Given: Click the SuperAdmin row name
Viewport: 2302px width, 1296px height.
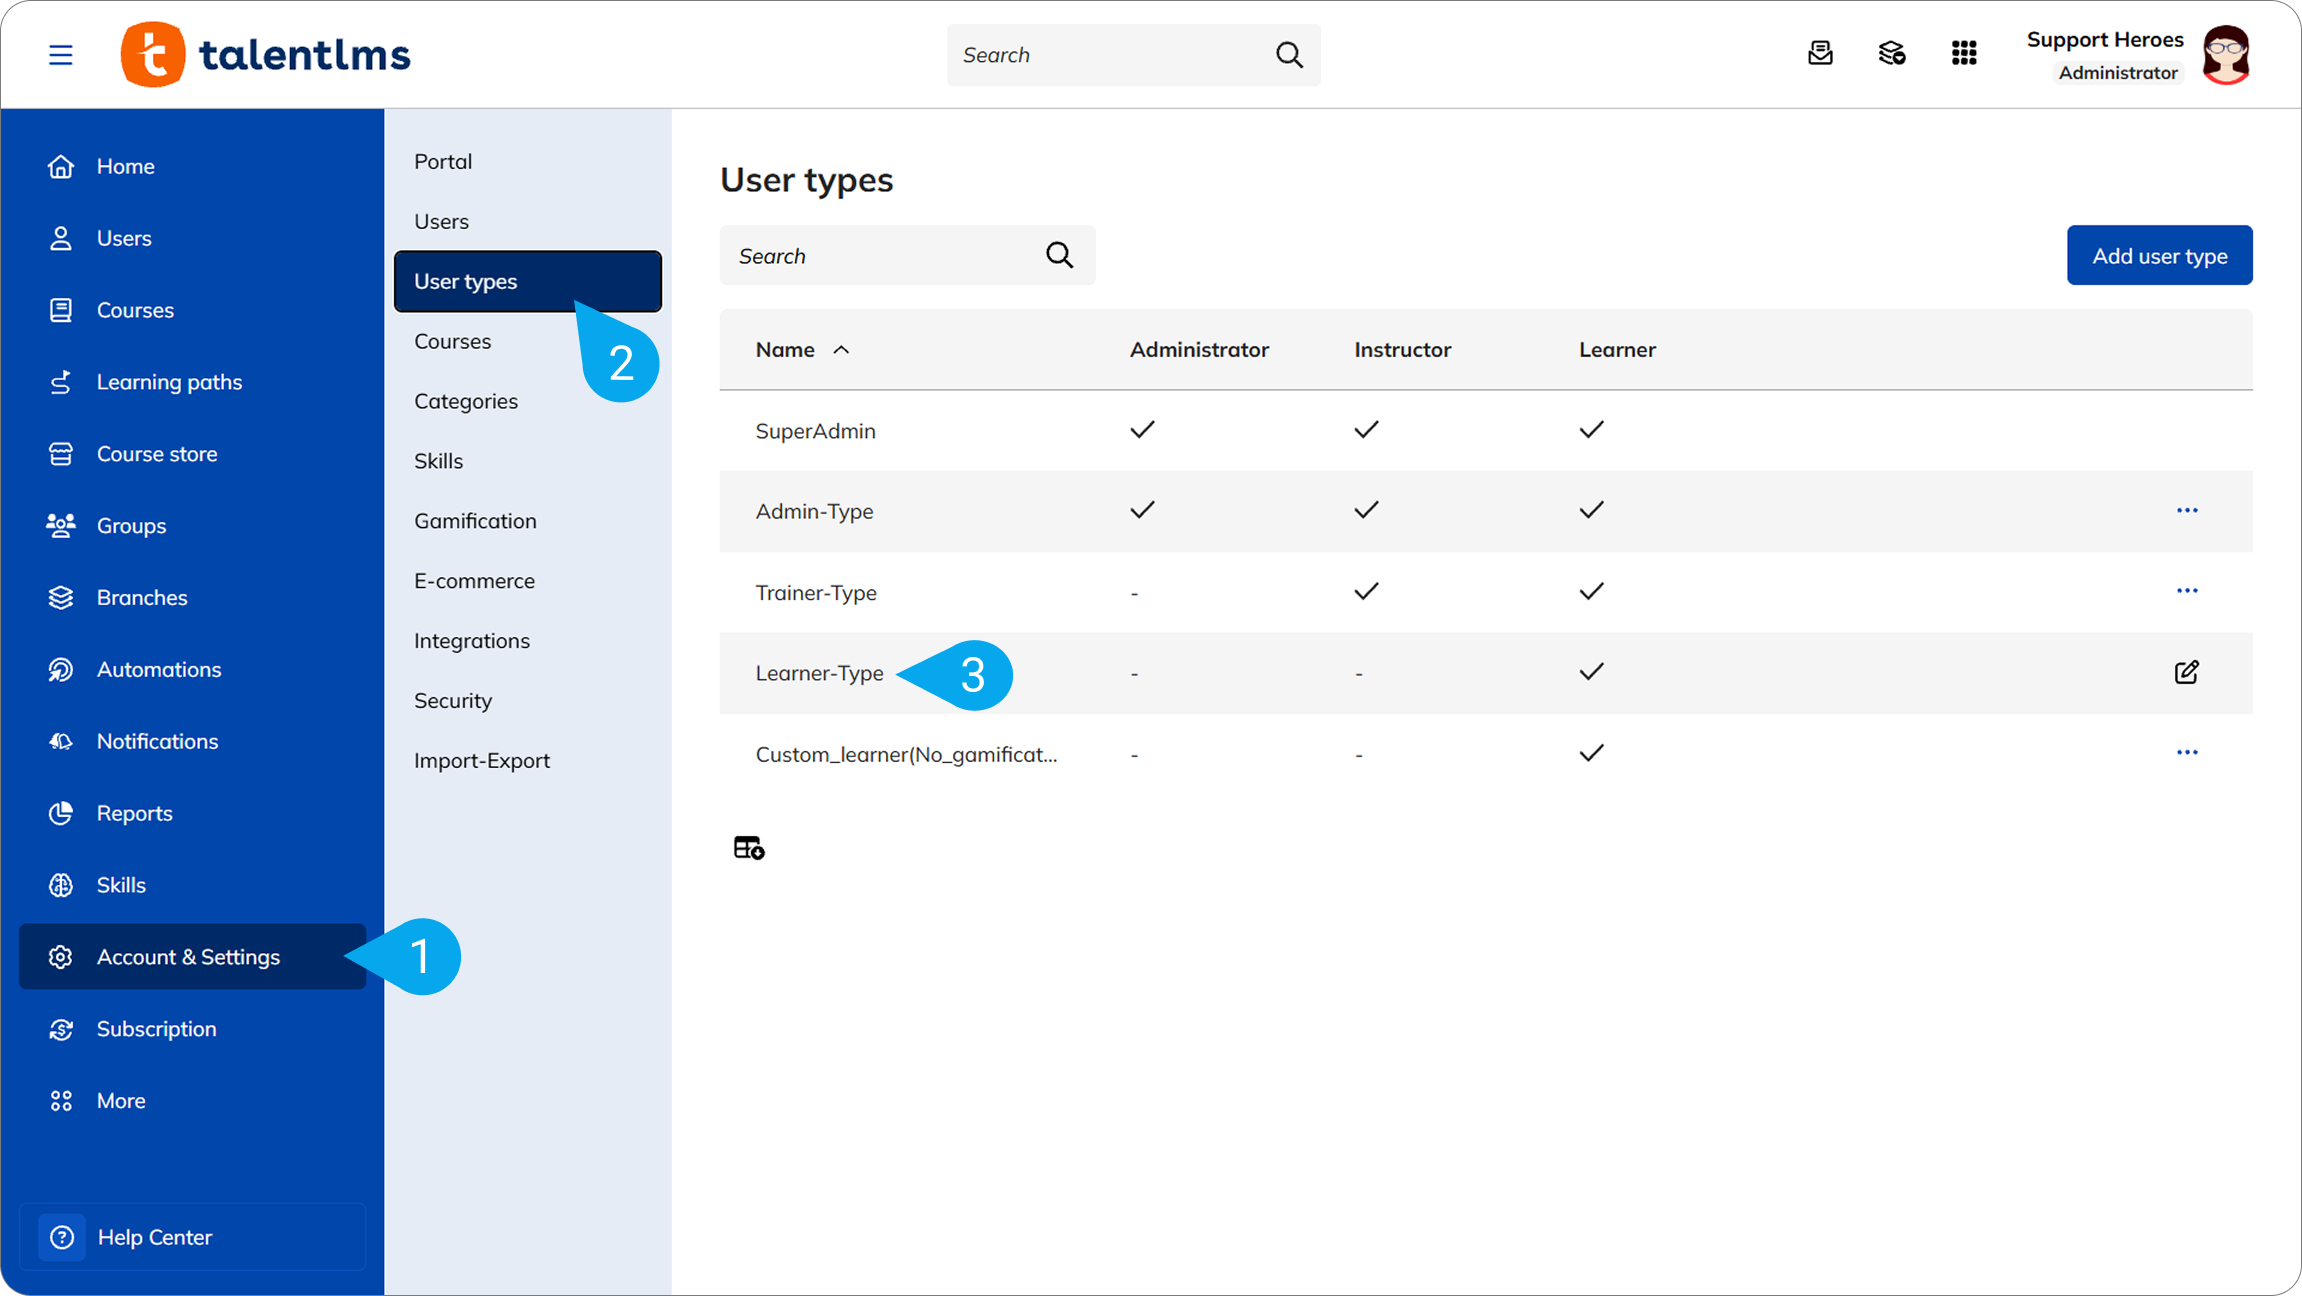Looking at the screenshot, I should (816, 431).
